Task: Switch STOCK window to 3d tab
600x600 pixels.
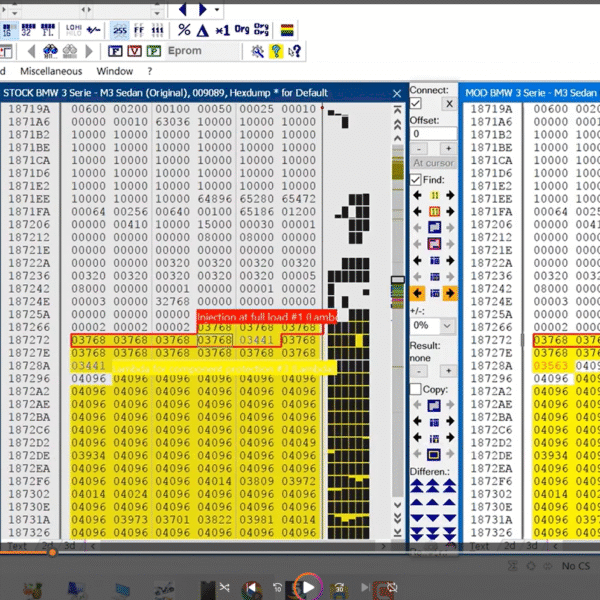Action: tap(70, 546)
